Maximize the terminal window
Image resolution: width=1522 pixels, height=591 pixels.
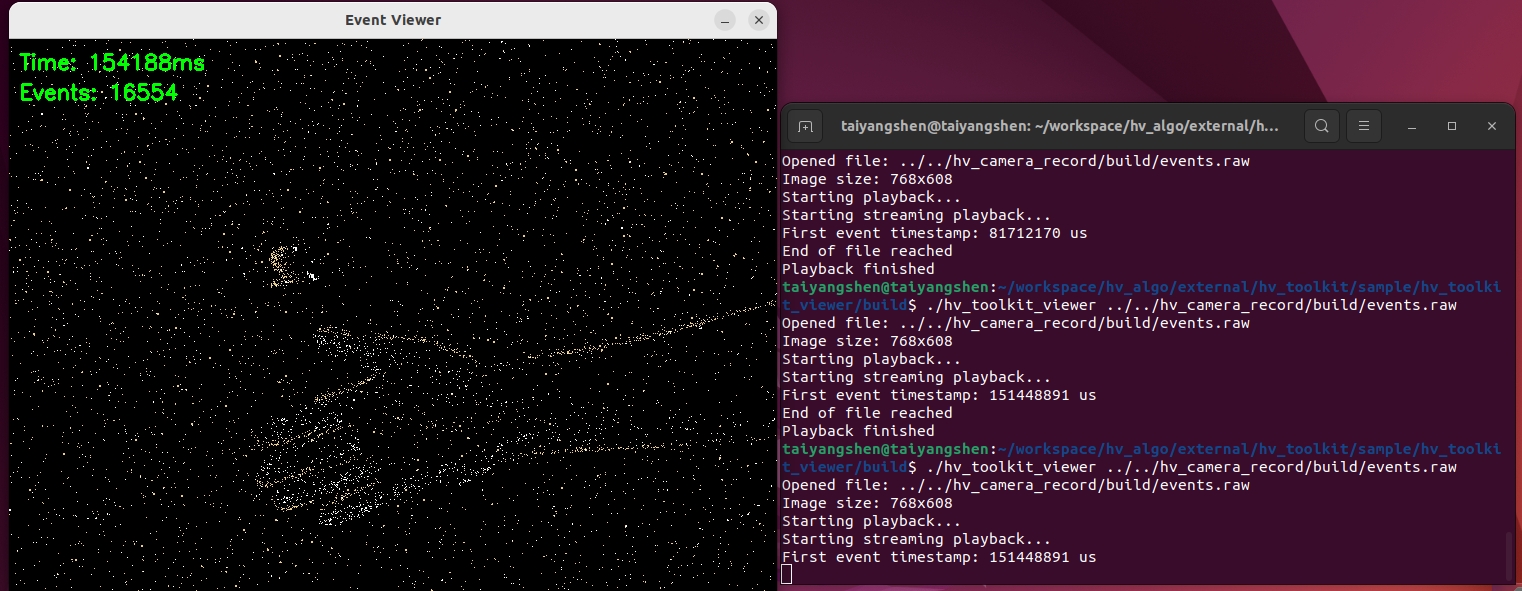[1452, 127]
